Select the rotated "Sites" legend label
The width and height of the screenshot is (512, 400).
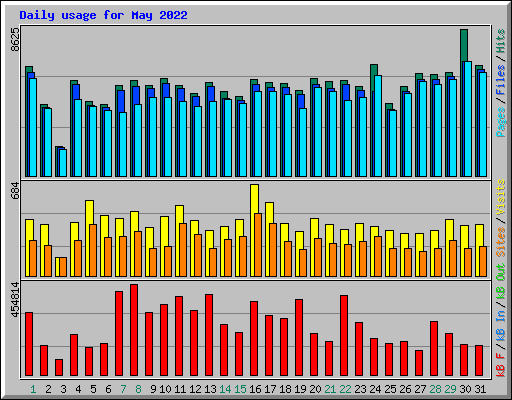pos(501,241)
